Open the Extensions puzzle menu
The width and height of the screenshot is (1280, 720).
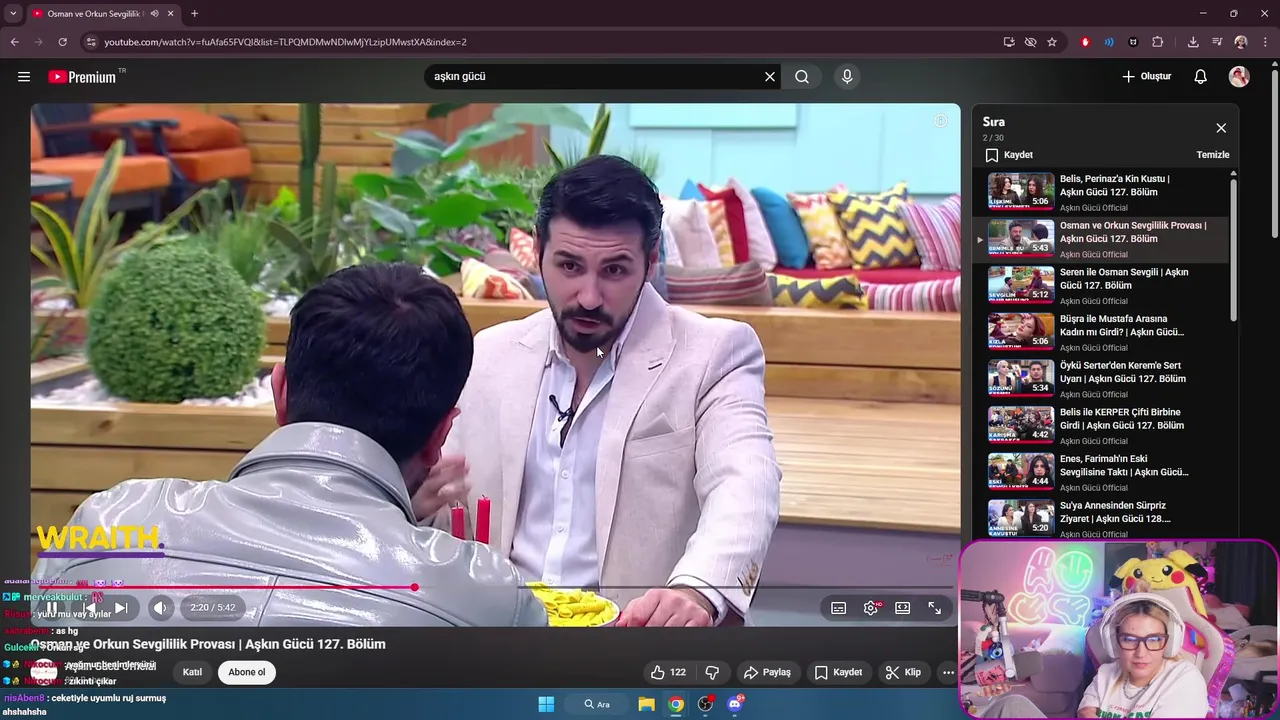point(1158,42)
